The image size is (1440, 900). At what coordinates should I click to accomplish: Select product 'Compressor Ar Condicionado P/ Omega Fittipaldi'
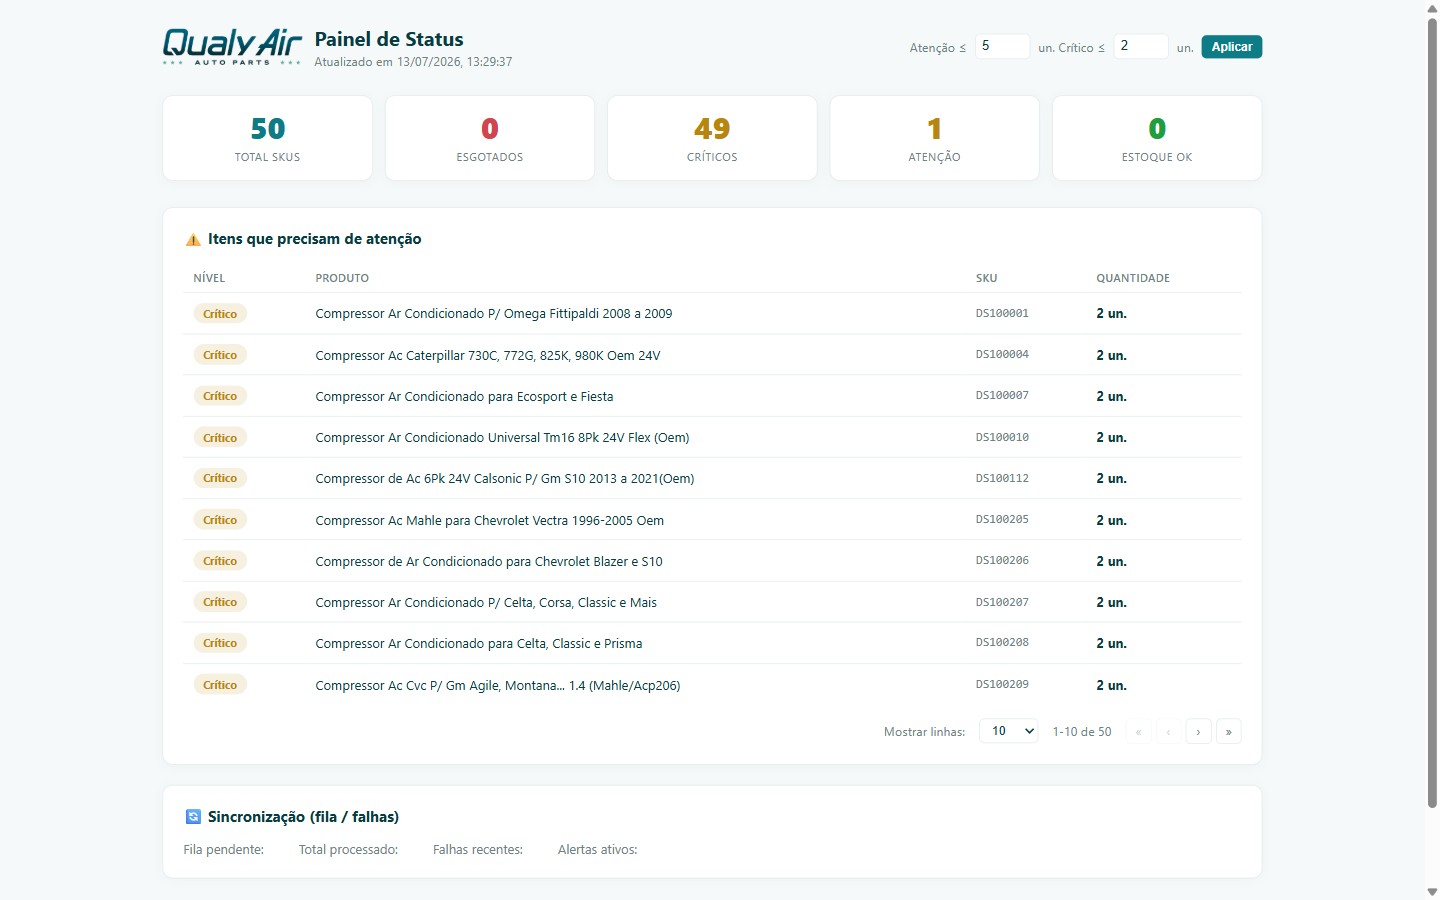[x=494, y=314]
